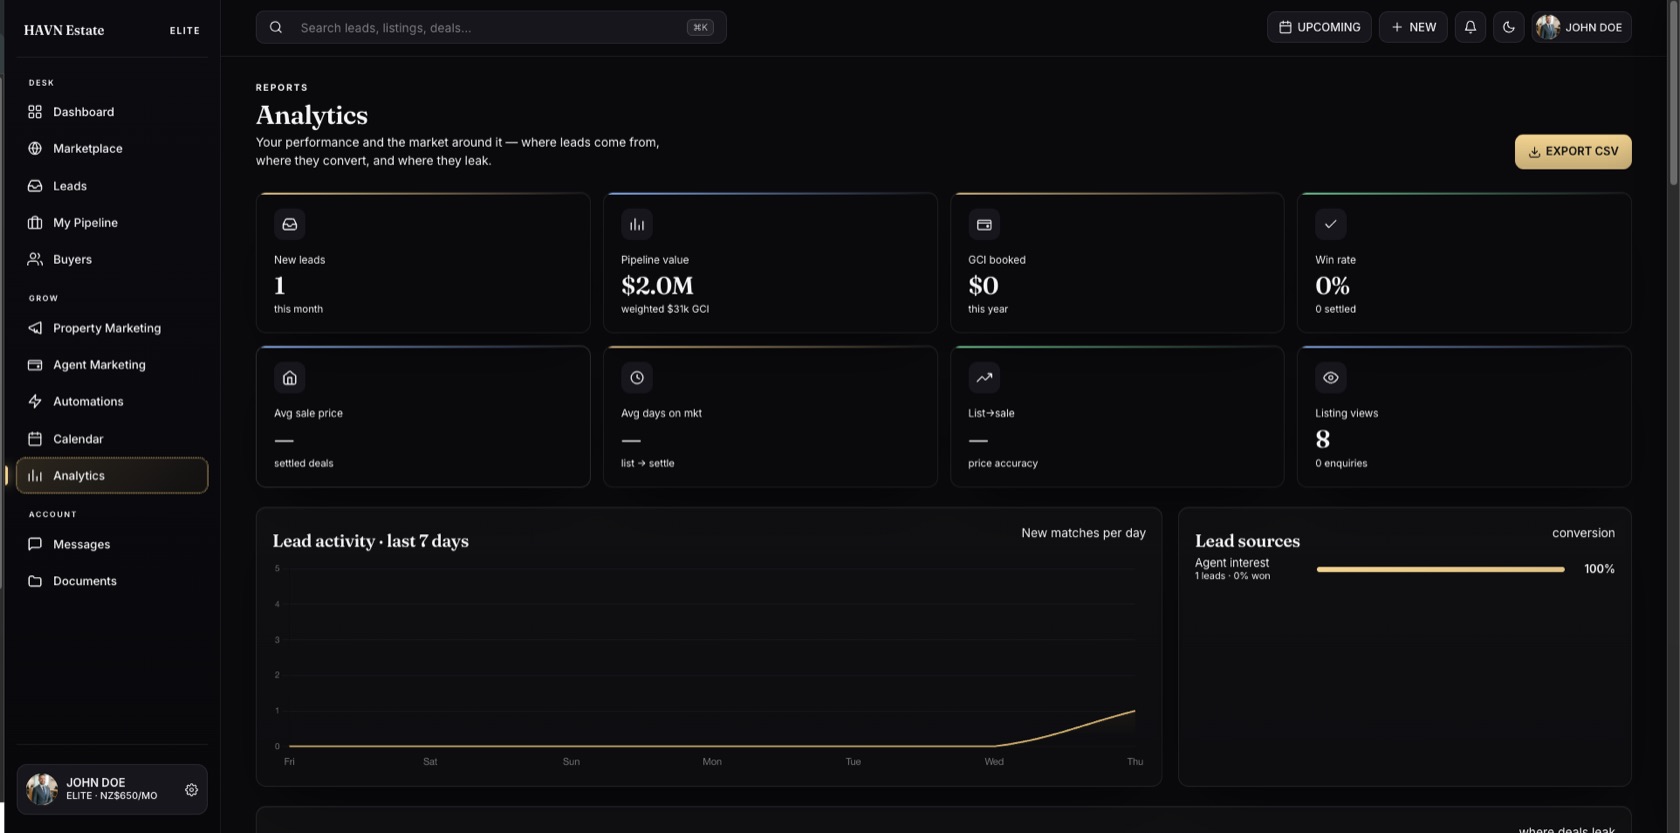Open account settings gear icon

(191, 790)
